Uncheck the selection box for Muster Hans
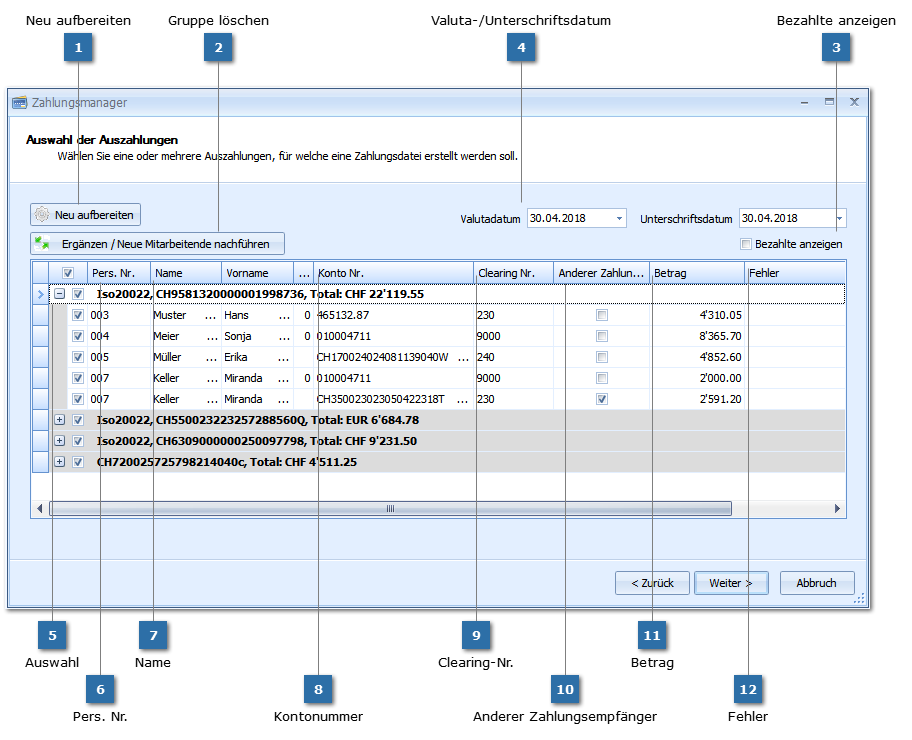912x740 pixels. tap(78, 315)
